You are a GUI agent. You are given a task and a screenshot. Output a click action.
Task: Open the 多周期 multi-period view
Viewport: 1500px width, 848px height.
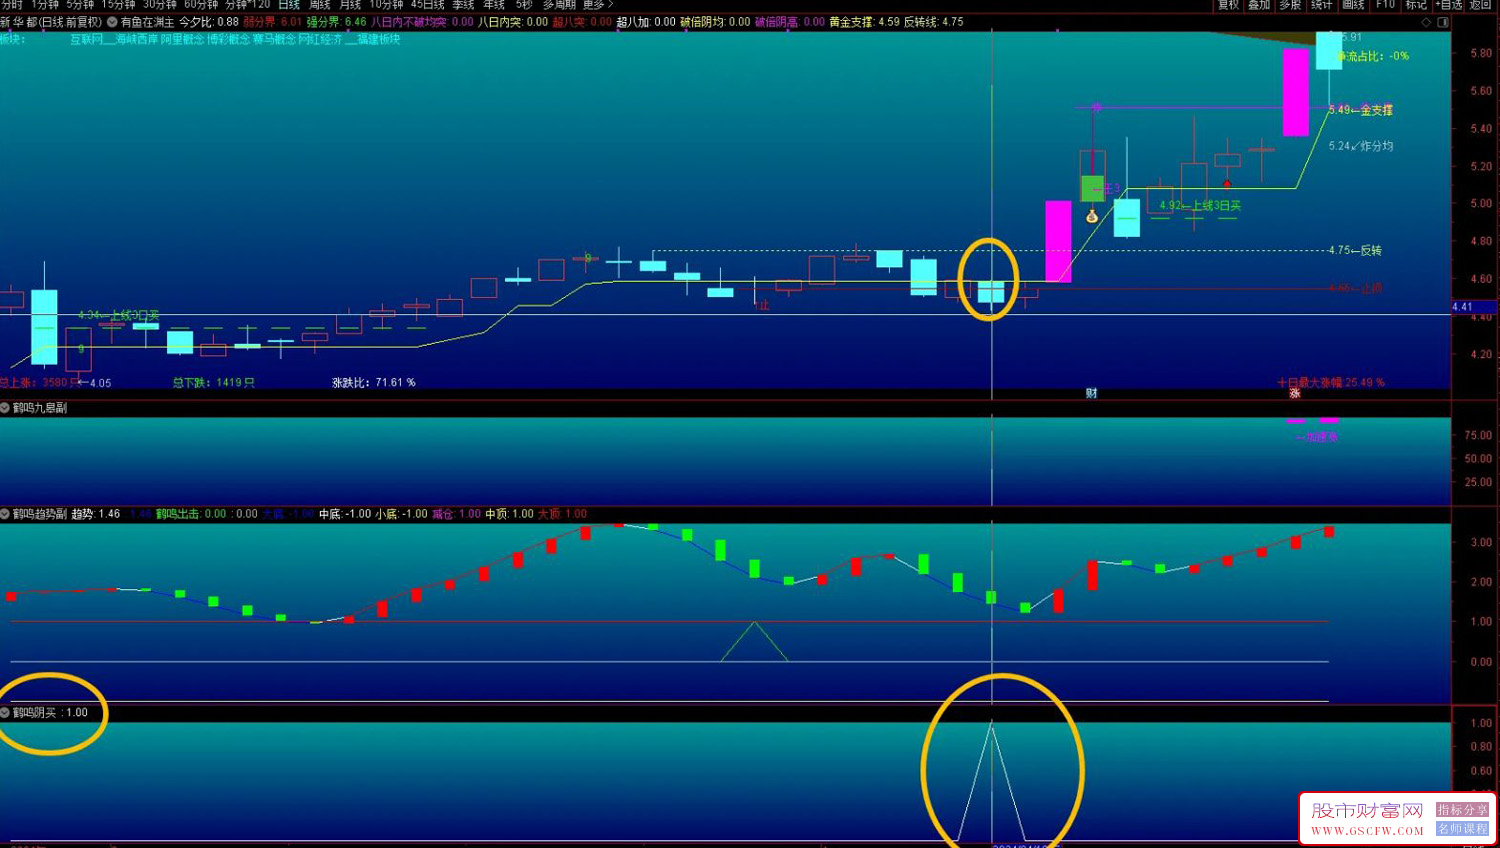tap(559, 5)
